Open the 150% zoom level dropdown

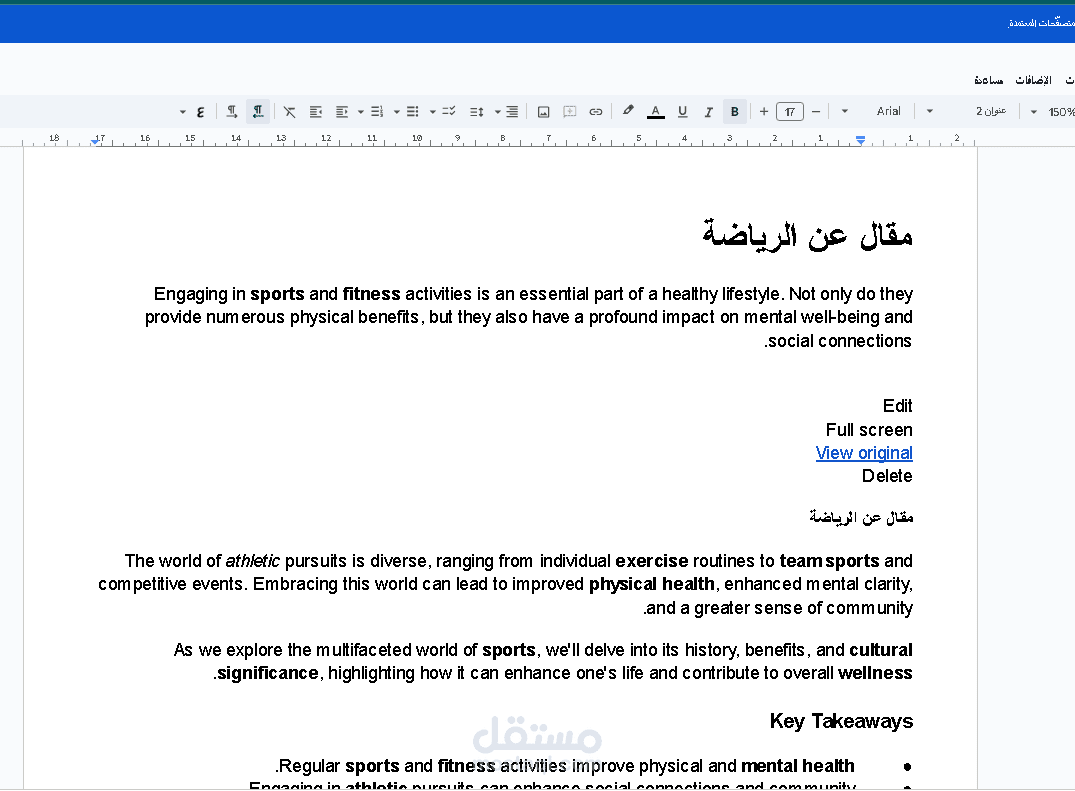[1061, 112]
